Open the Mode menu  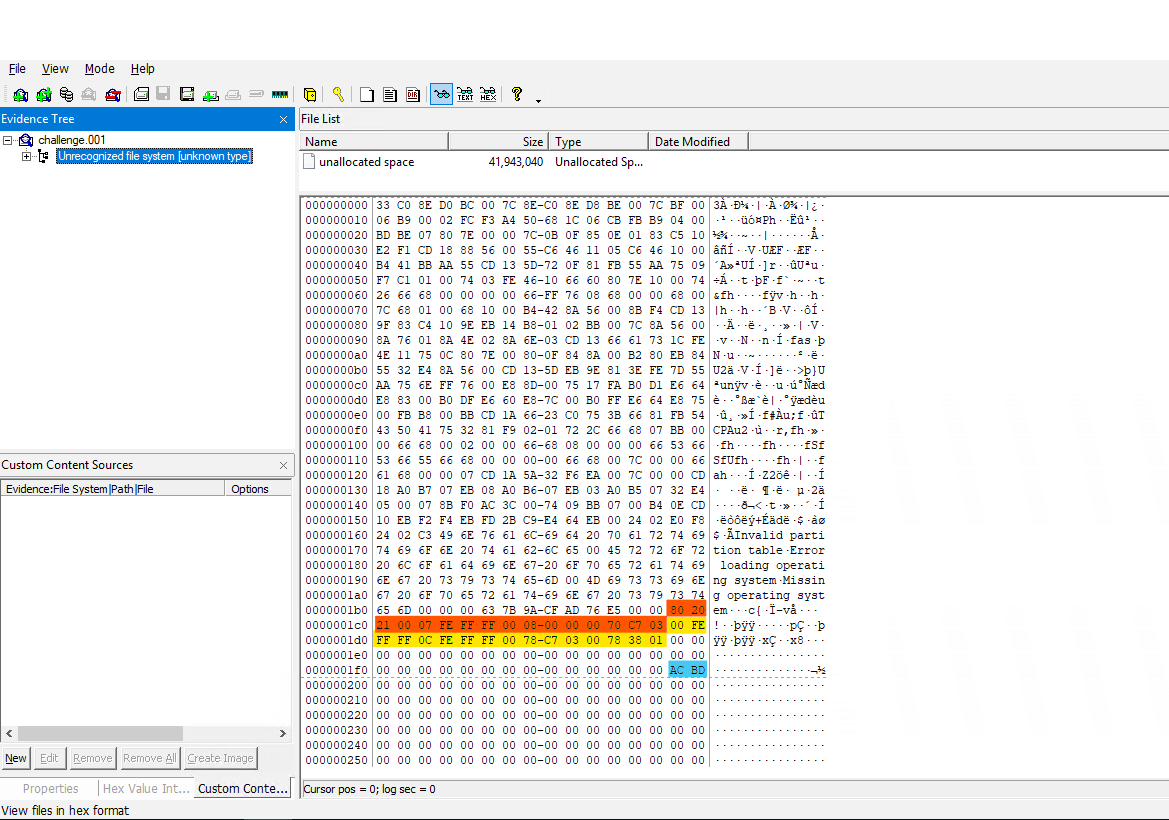click(x=99, y=69)
